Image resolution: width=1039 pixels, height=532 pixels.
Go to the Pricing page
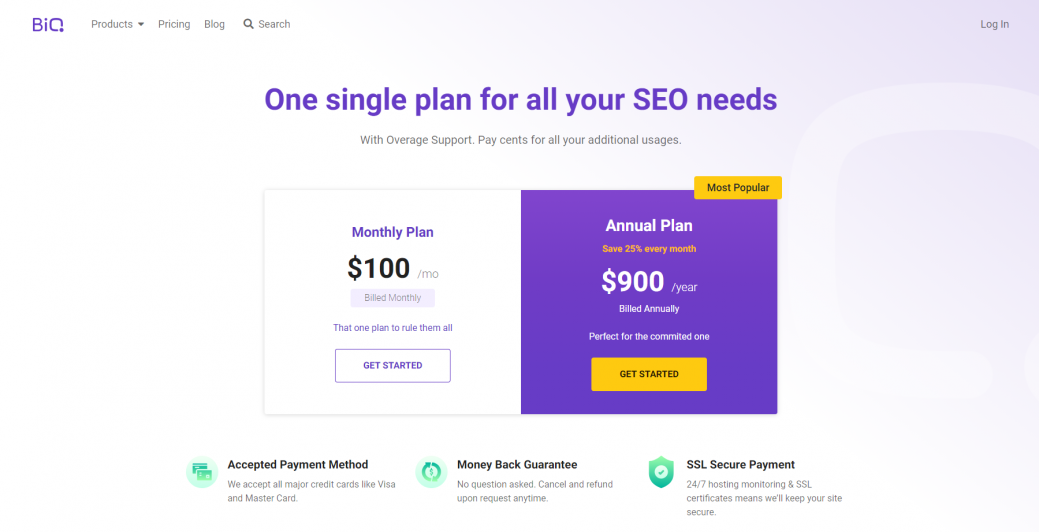click(174, 24)
